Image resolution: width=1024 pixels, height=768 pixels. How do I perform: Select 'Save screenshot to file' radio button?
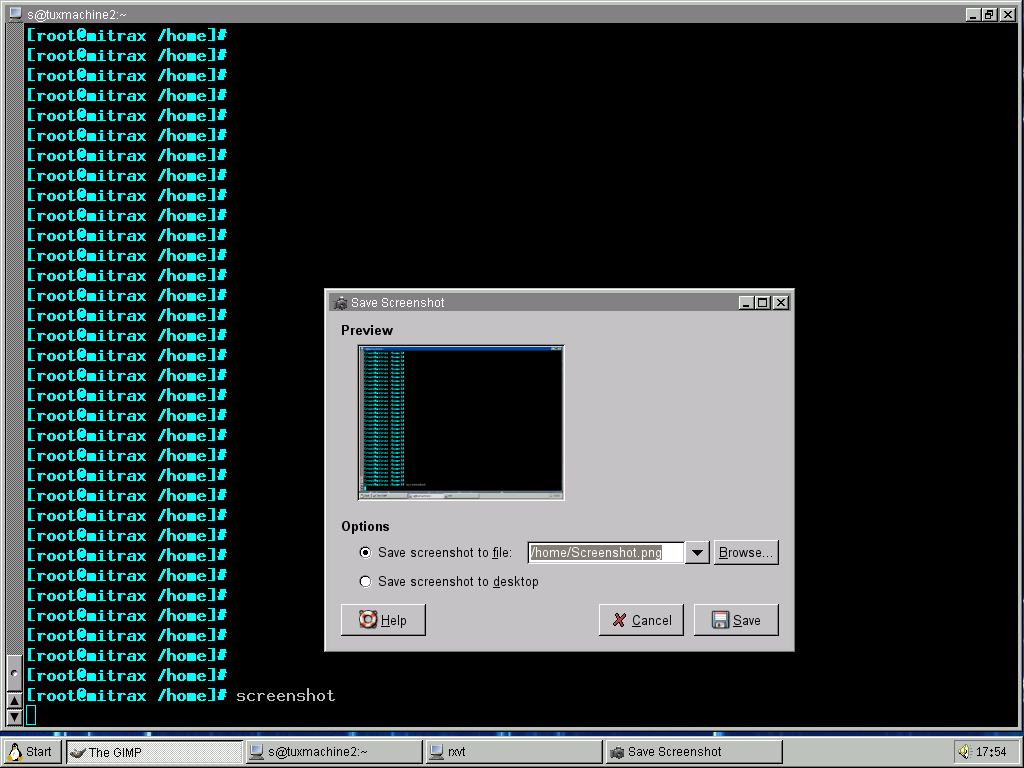[x=365, y=552]
